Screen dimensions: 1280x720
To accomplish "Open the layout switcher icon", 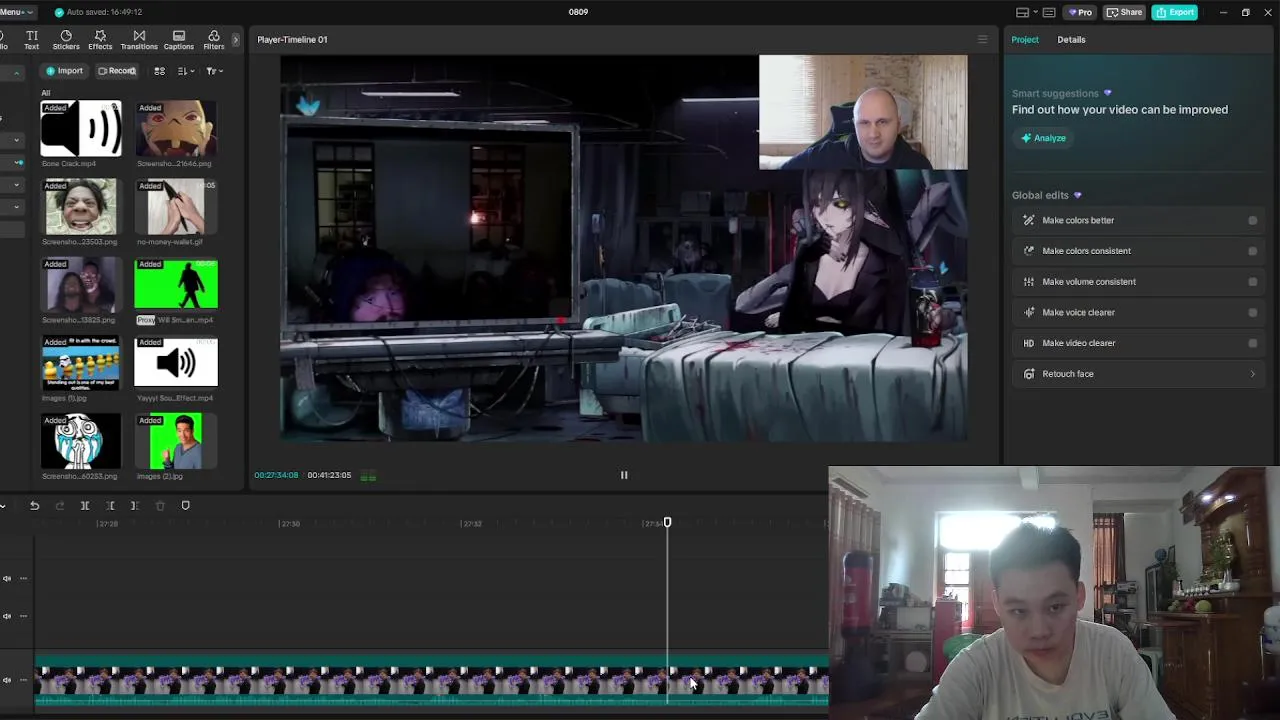I will coord(1022,12).
